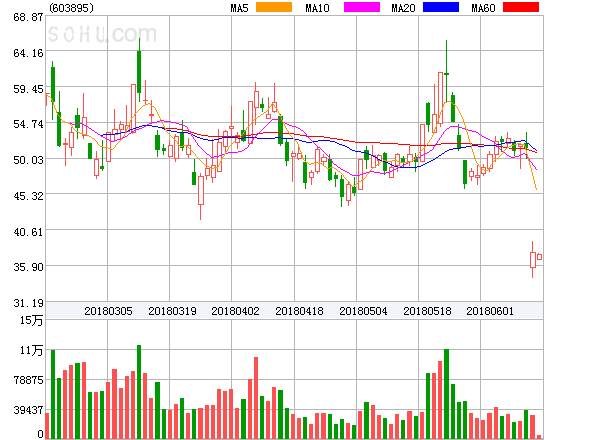600x440 pixels.
Task: Click the 39437 volume axis label
Action: [28, 411]
